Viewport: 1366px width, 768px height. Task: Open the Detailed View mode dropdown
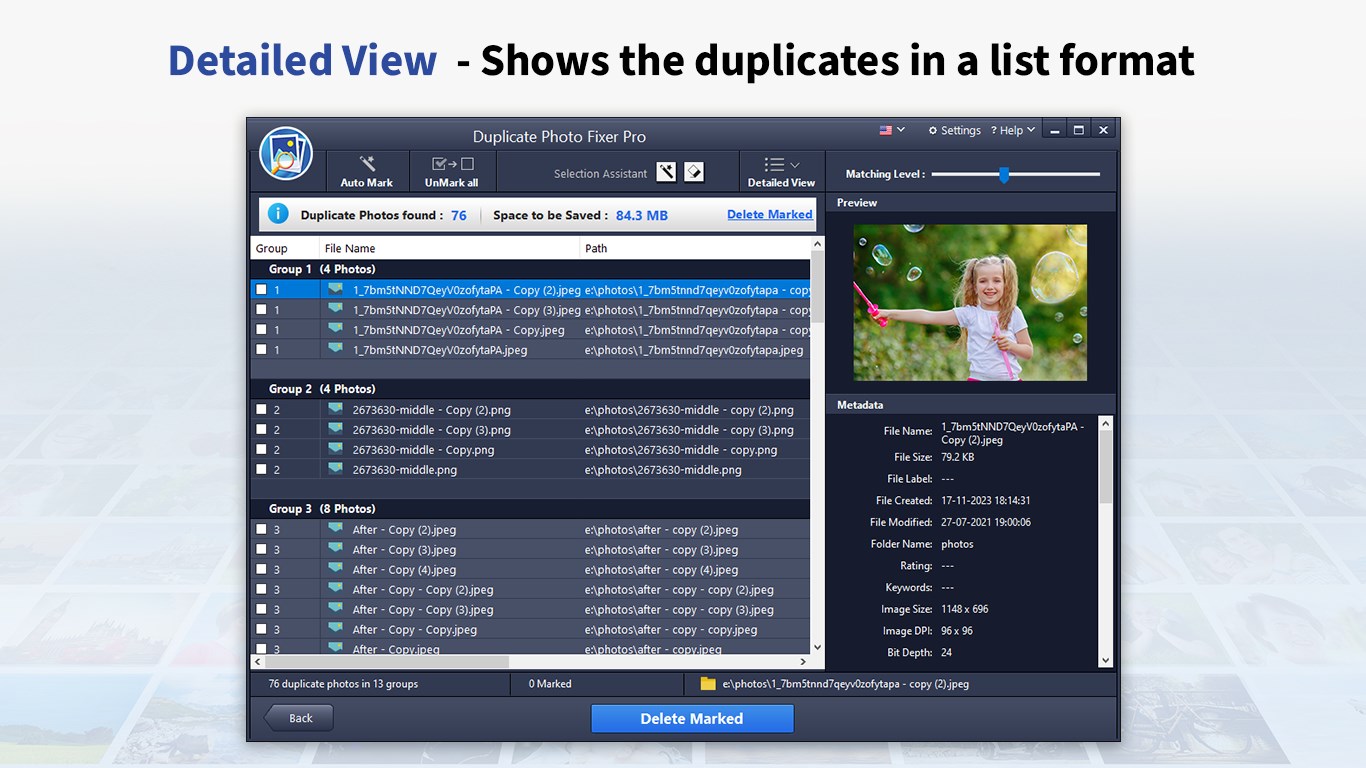click(x=781, y=171)
